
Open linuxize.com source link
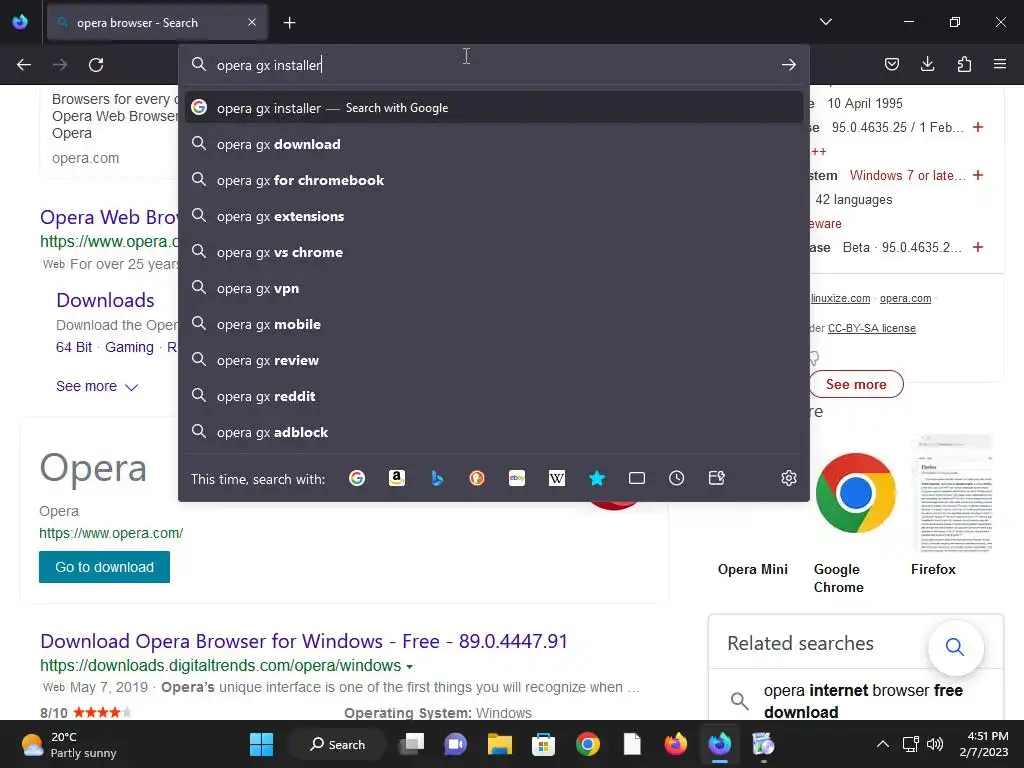point(840,298)
